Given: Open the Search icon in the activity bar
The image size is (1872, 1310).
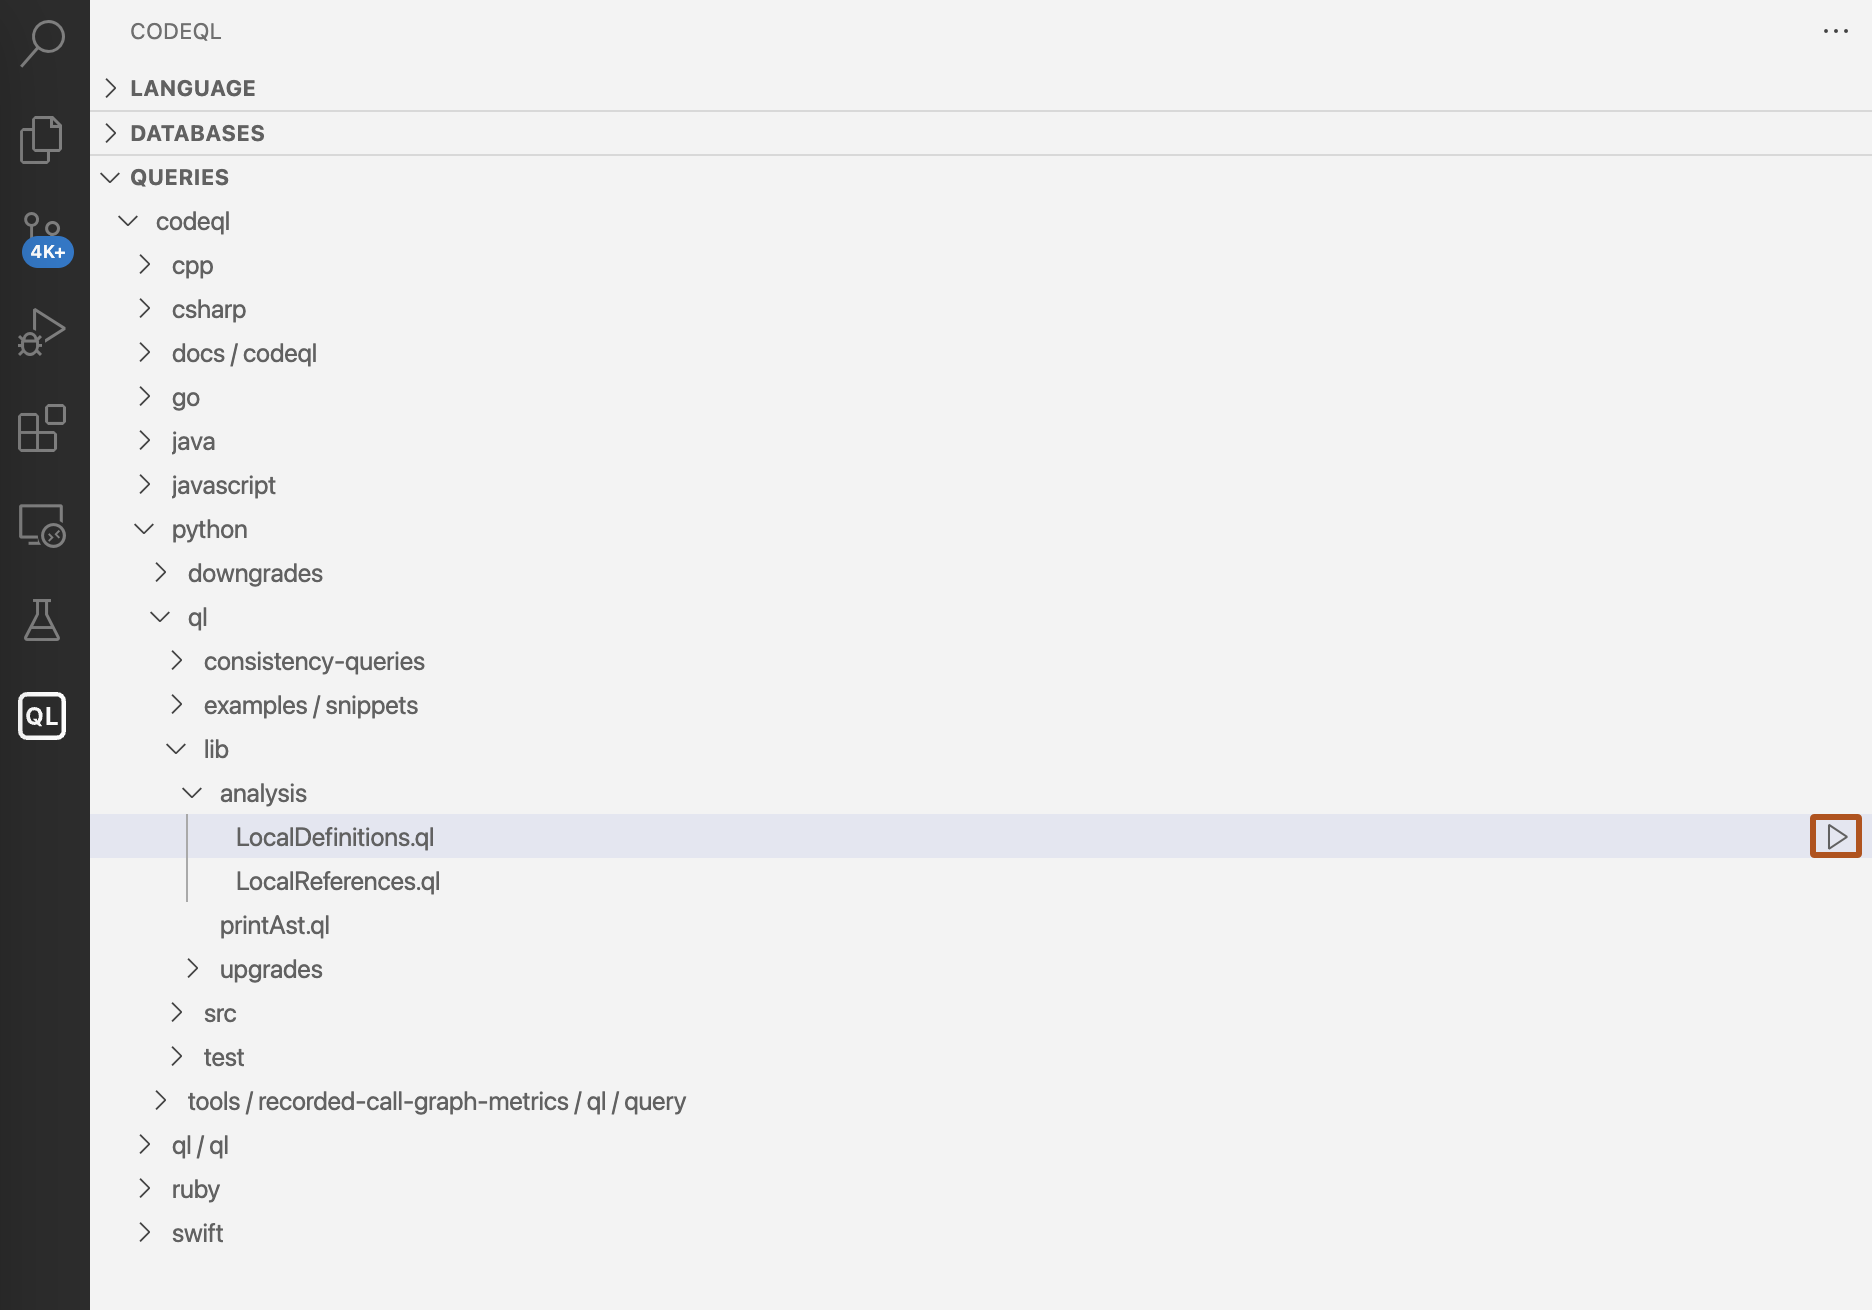Looking at the screenshot, I should click(x=41, y=41).
